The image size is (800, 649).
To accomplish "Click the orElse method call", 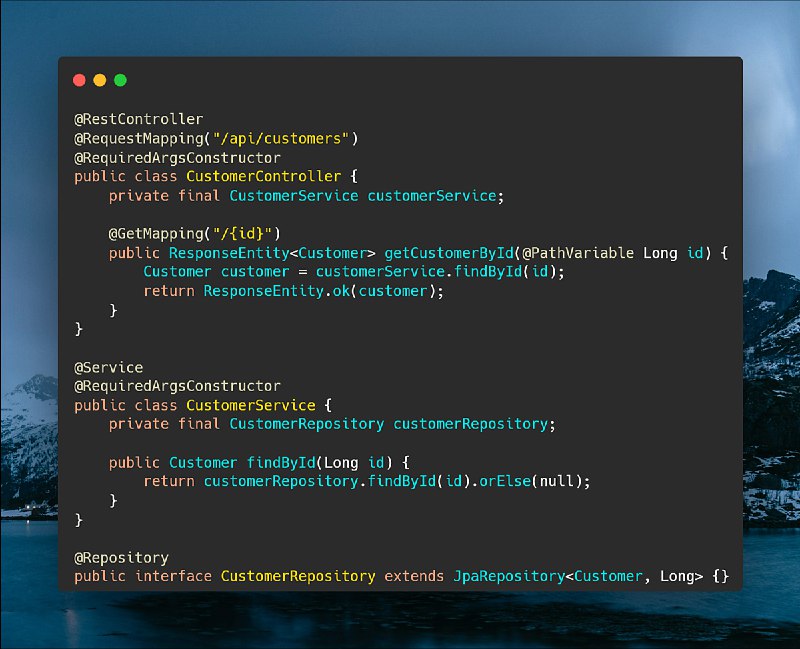I will pos(505,481).
